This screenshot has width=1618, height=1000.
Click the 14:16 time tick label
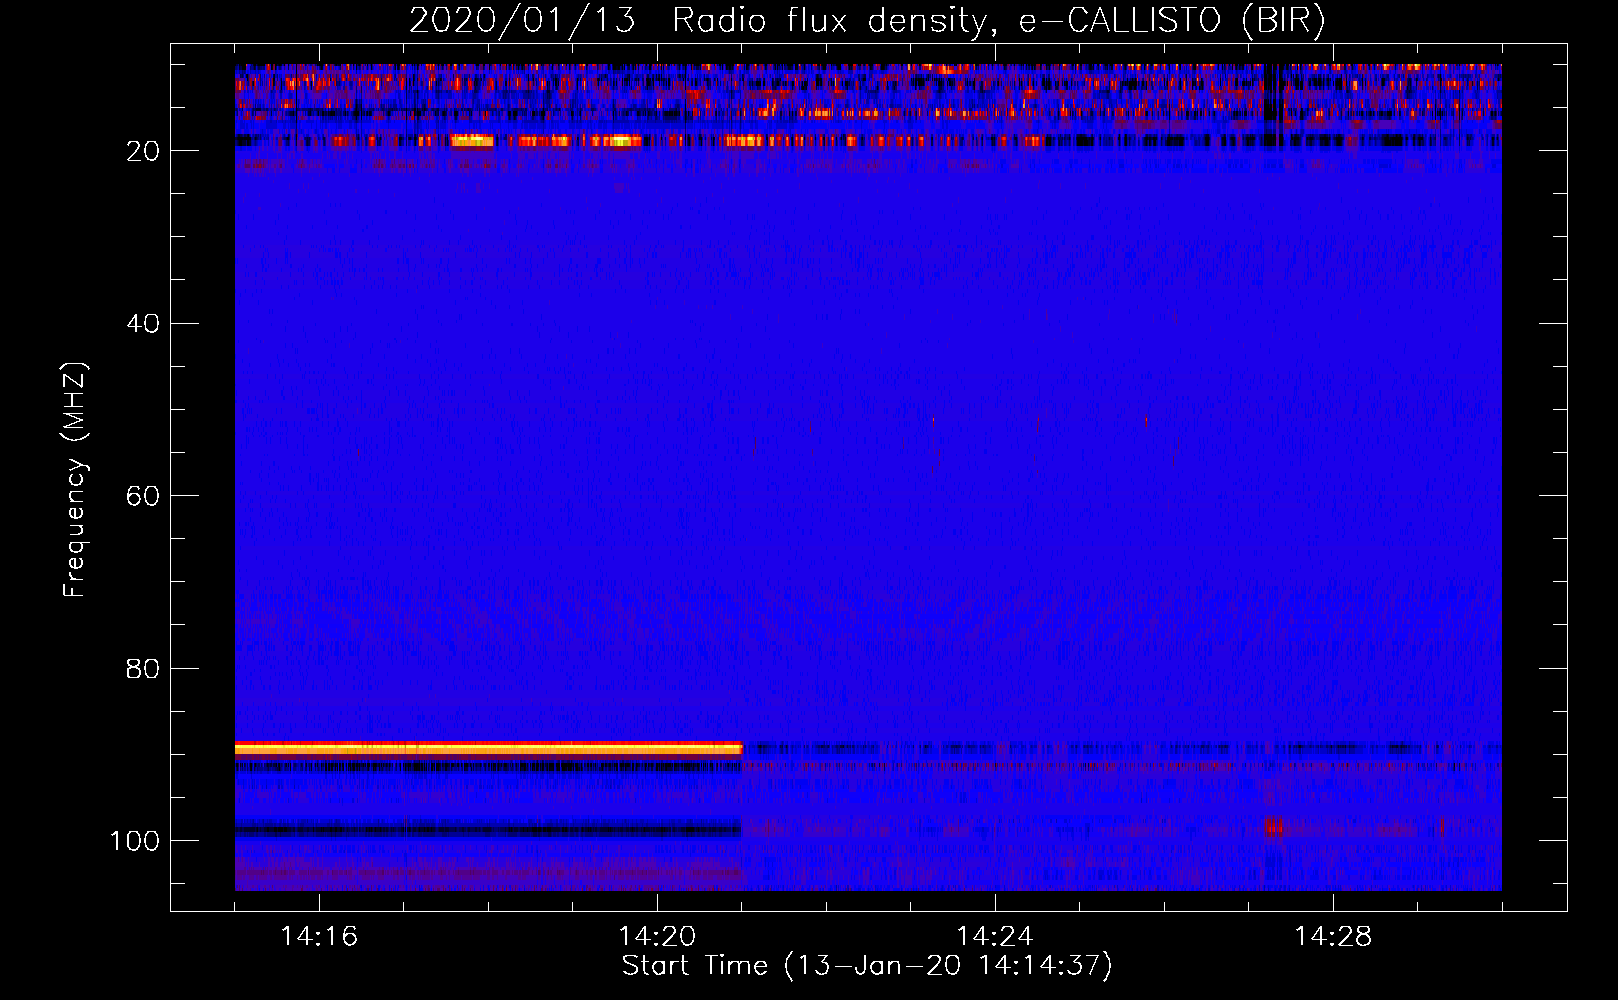click(319, 937)
